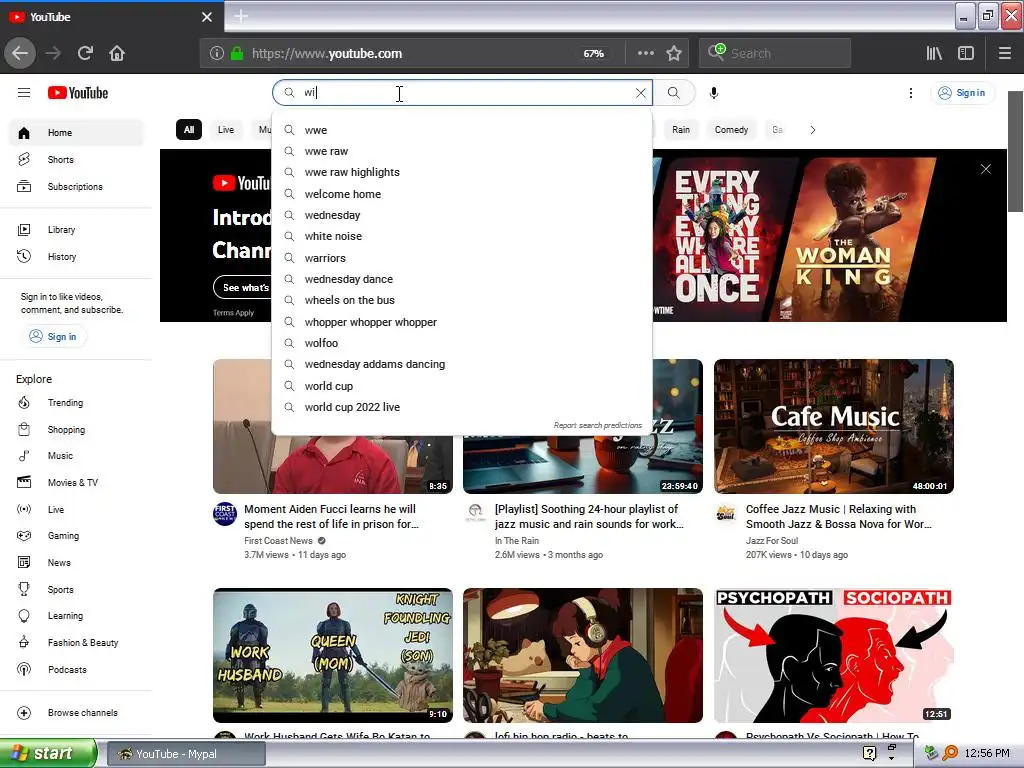The width and height of the screenshot is (1024, 768).
Task: Close the YouTube browser tab
Action: click(x=206, y=17)
